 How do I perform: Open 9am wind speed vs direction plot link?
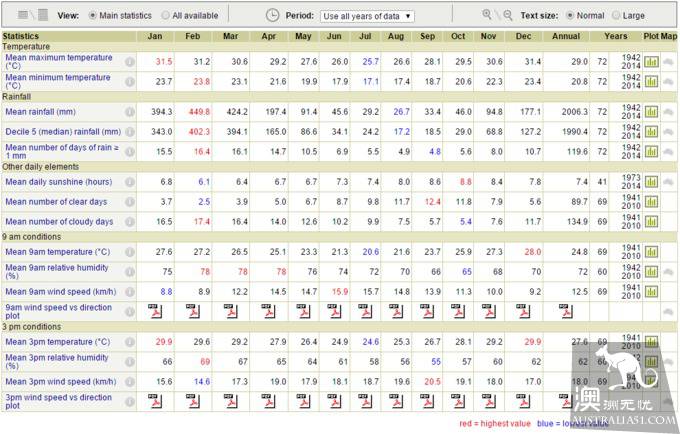pos(59,311)
